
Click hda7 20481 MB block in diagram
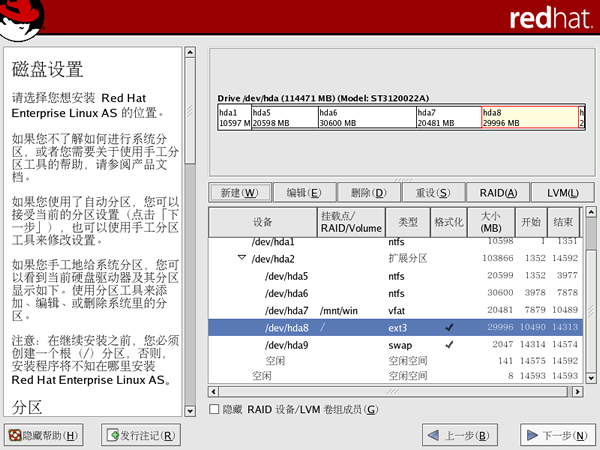tap(449, 118)
